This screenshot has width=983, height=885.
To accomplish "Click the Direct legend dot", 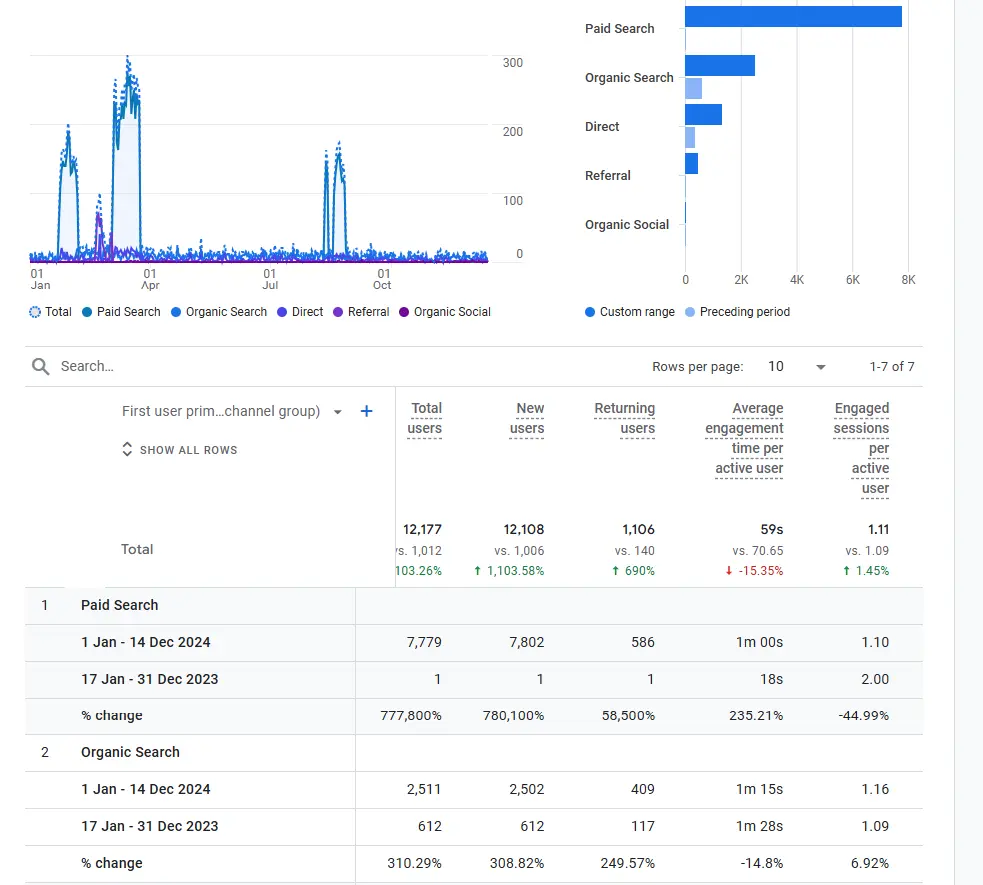I will click(x=285, y=312).
